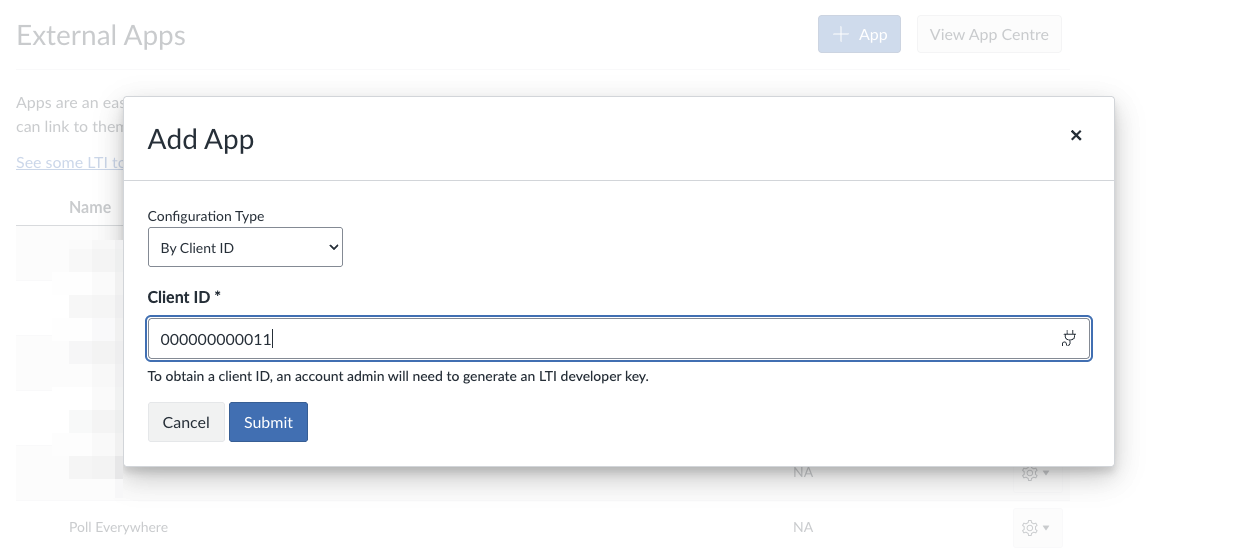Image resolution: width=1234 pixels, height=548 pixels.
Task: Open the gear settings icon for Poll Everywhere
Action: 1029,527
